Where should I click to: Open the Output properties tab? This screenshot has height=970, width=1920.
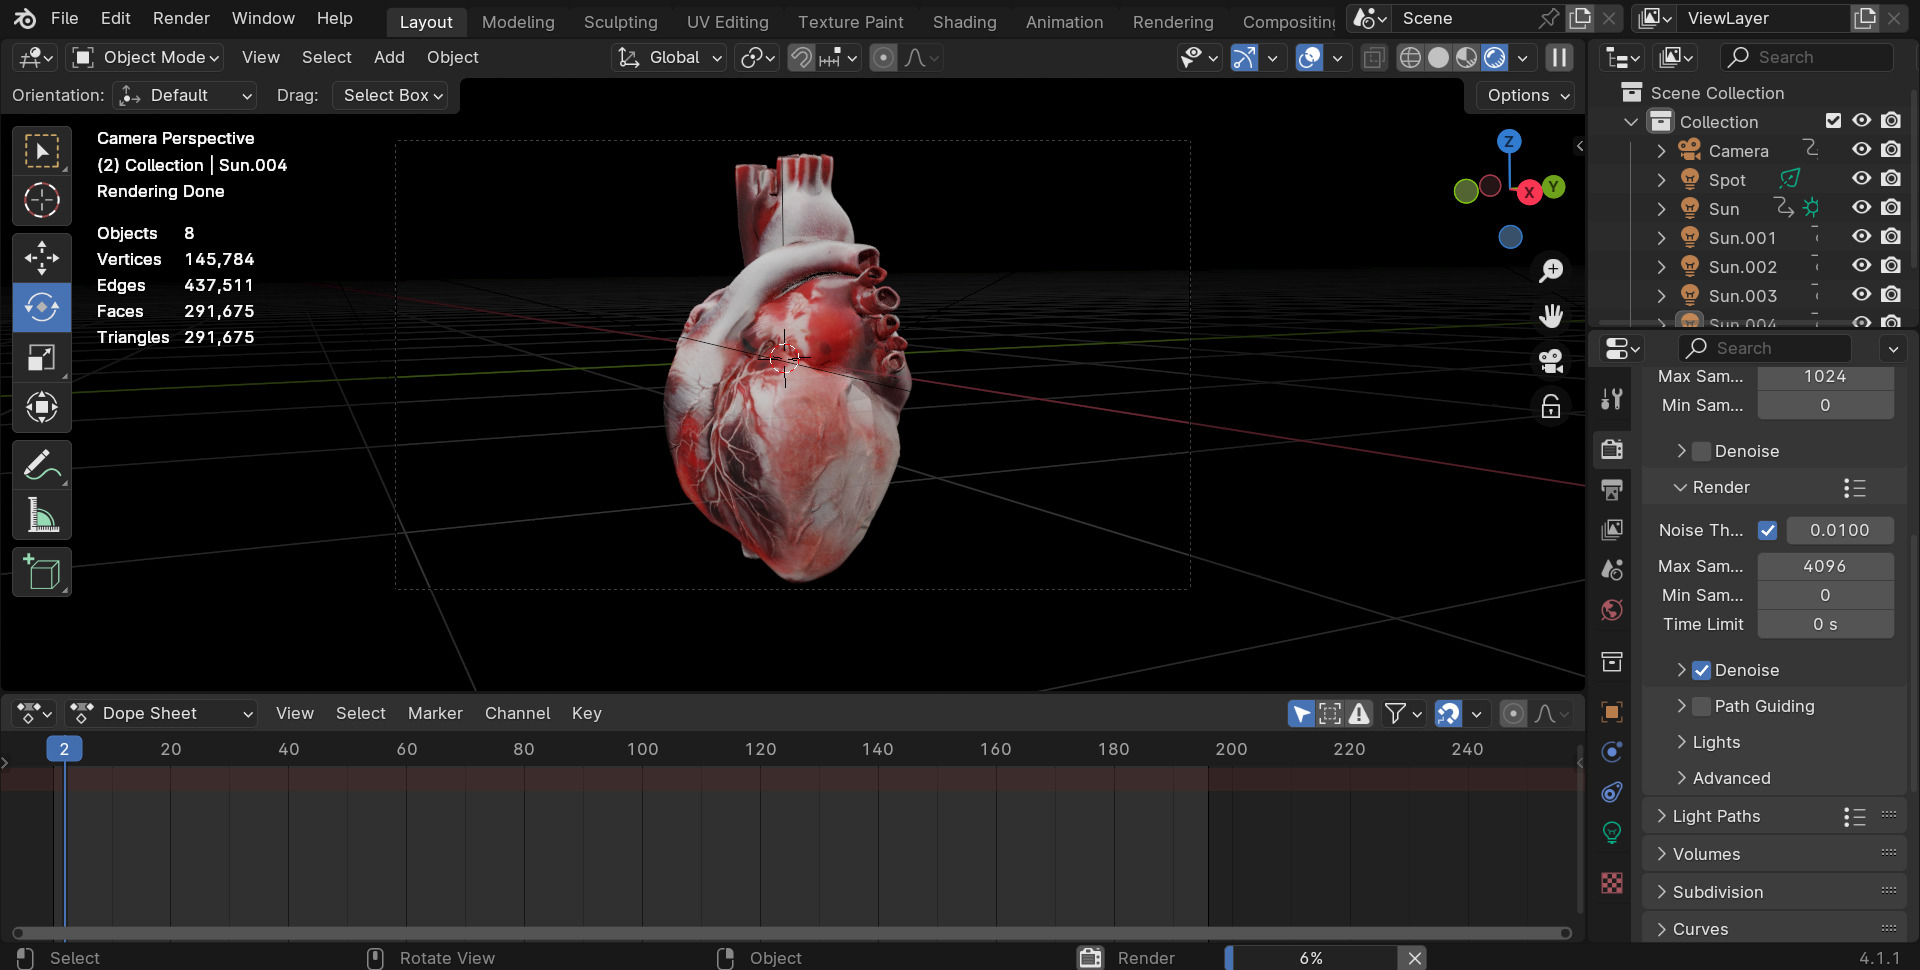pyautogui.click(x=1612, y=489)
